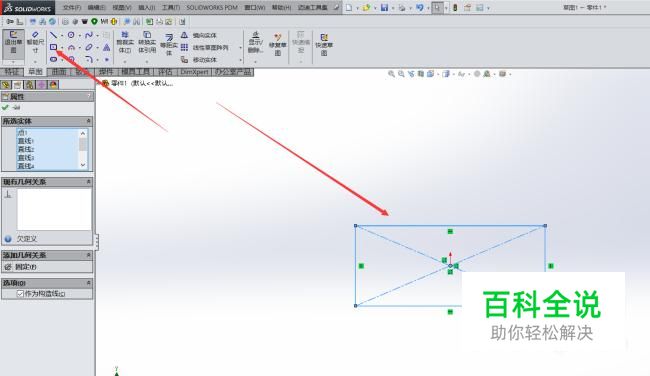
Task: Open the SOLIDWORKS PDM menu
Action: point(212,7)
